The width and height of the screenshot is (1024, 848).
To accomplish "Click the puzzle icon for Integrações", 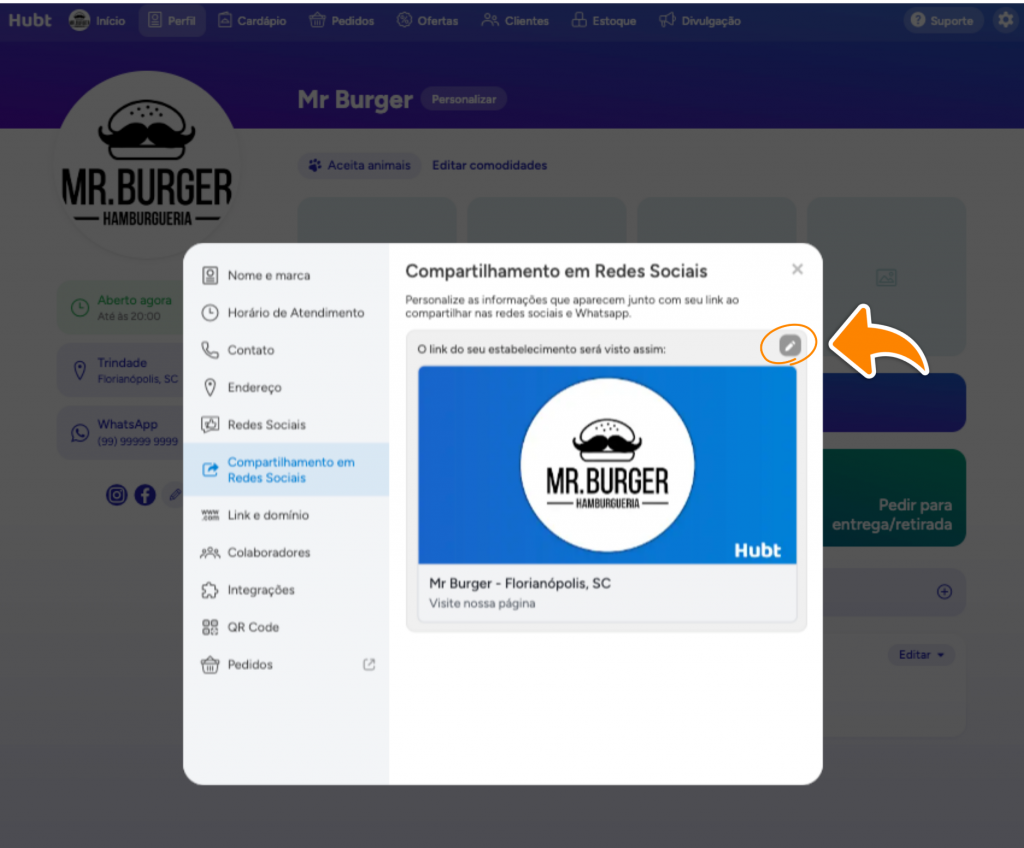I will point(210,590).
